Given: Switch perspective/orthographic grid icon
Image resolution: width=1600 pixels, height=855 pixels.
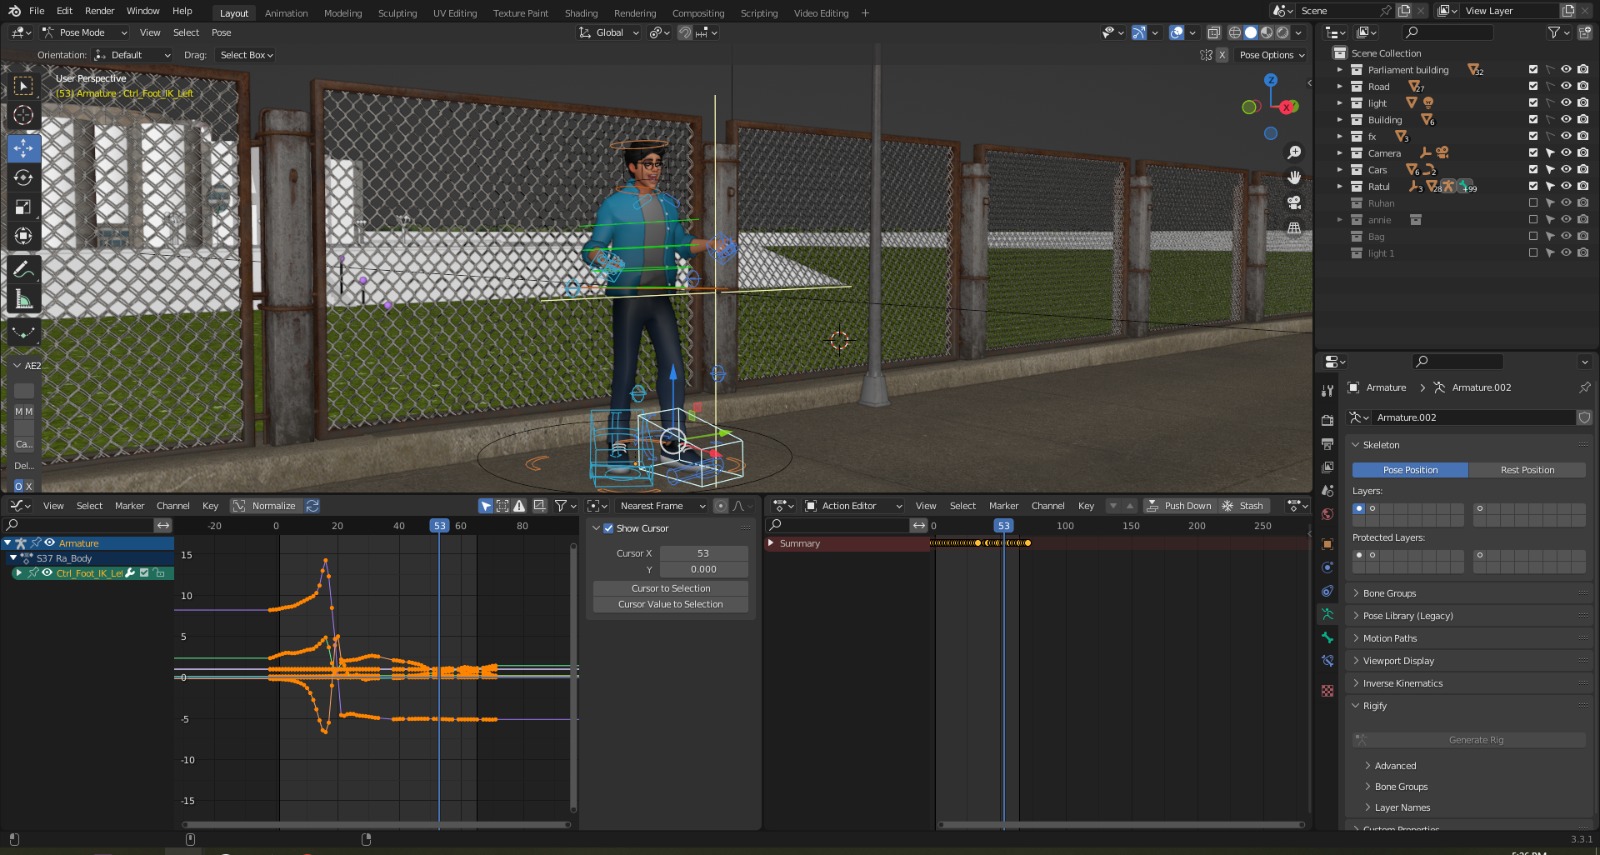Looking at the screenshot, I should (1294, 228).
